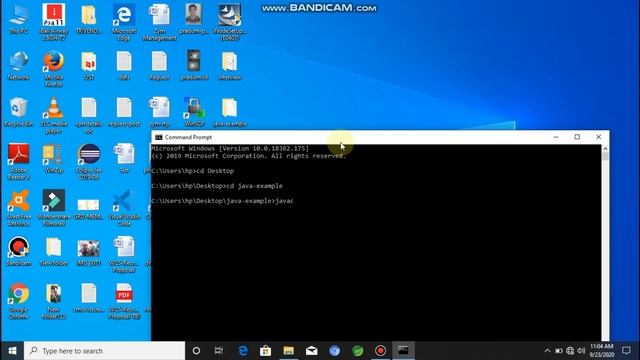Click the 'cd Desktop' command line
640x360 pixels.
coord(215,171)
